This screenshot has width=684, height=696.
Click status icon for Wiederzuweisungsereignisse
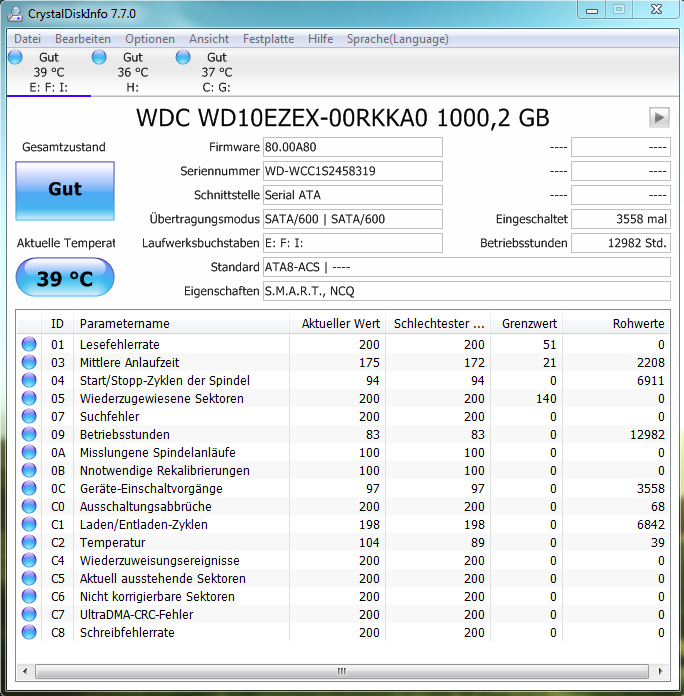tap(29, 560)
